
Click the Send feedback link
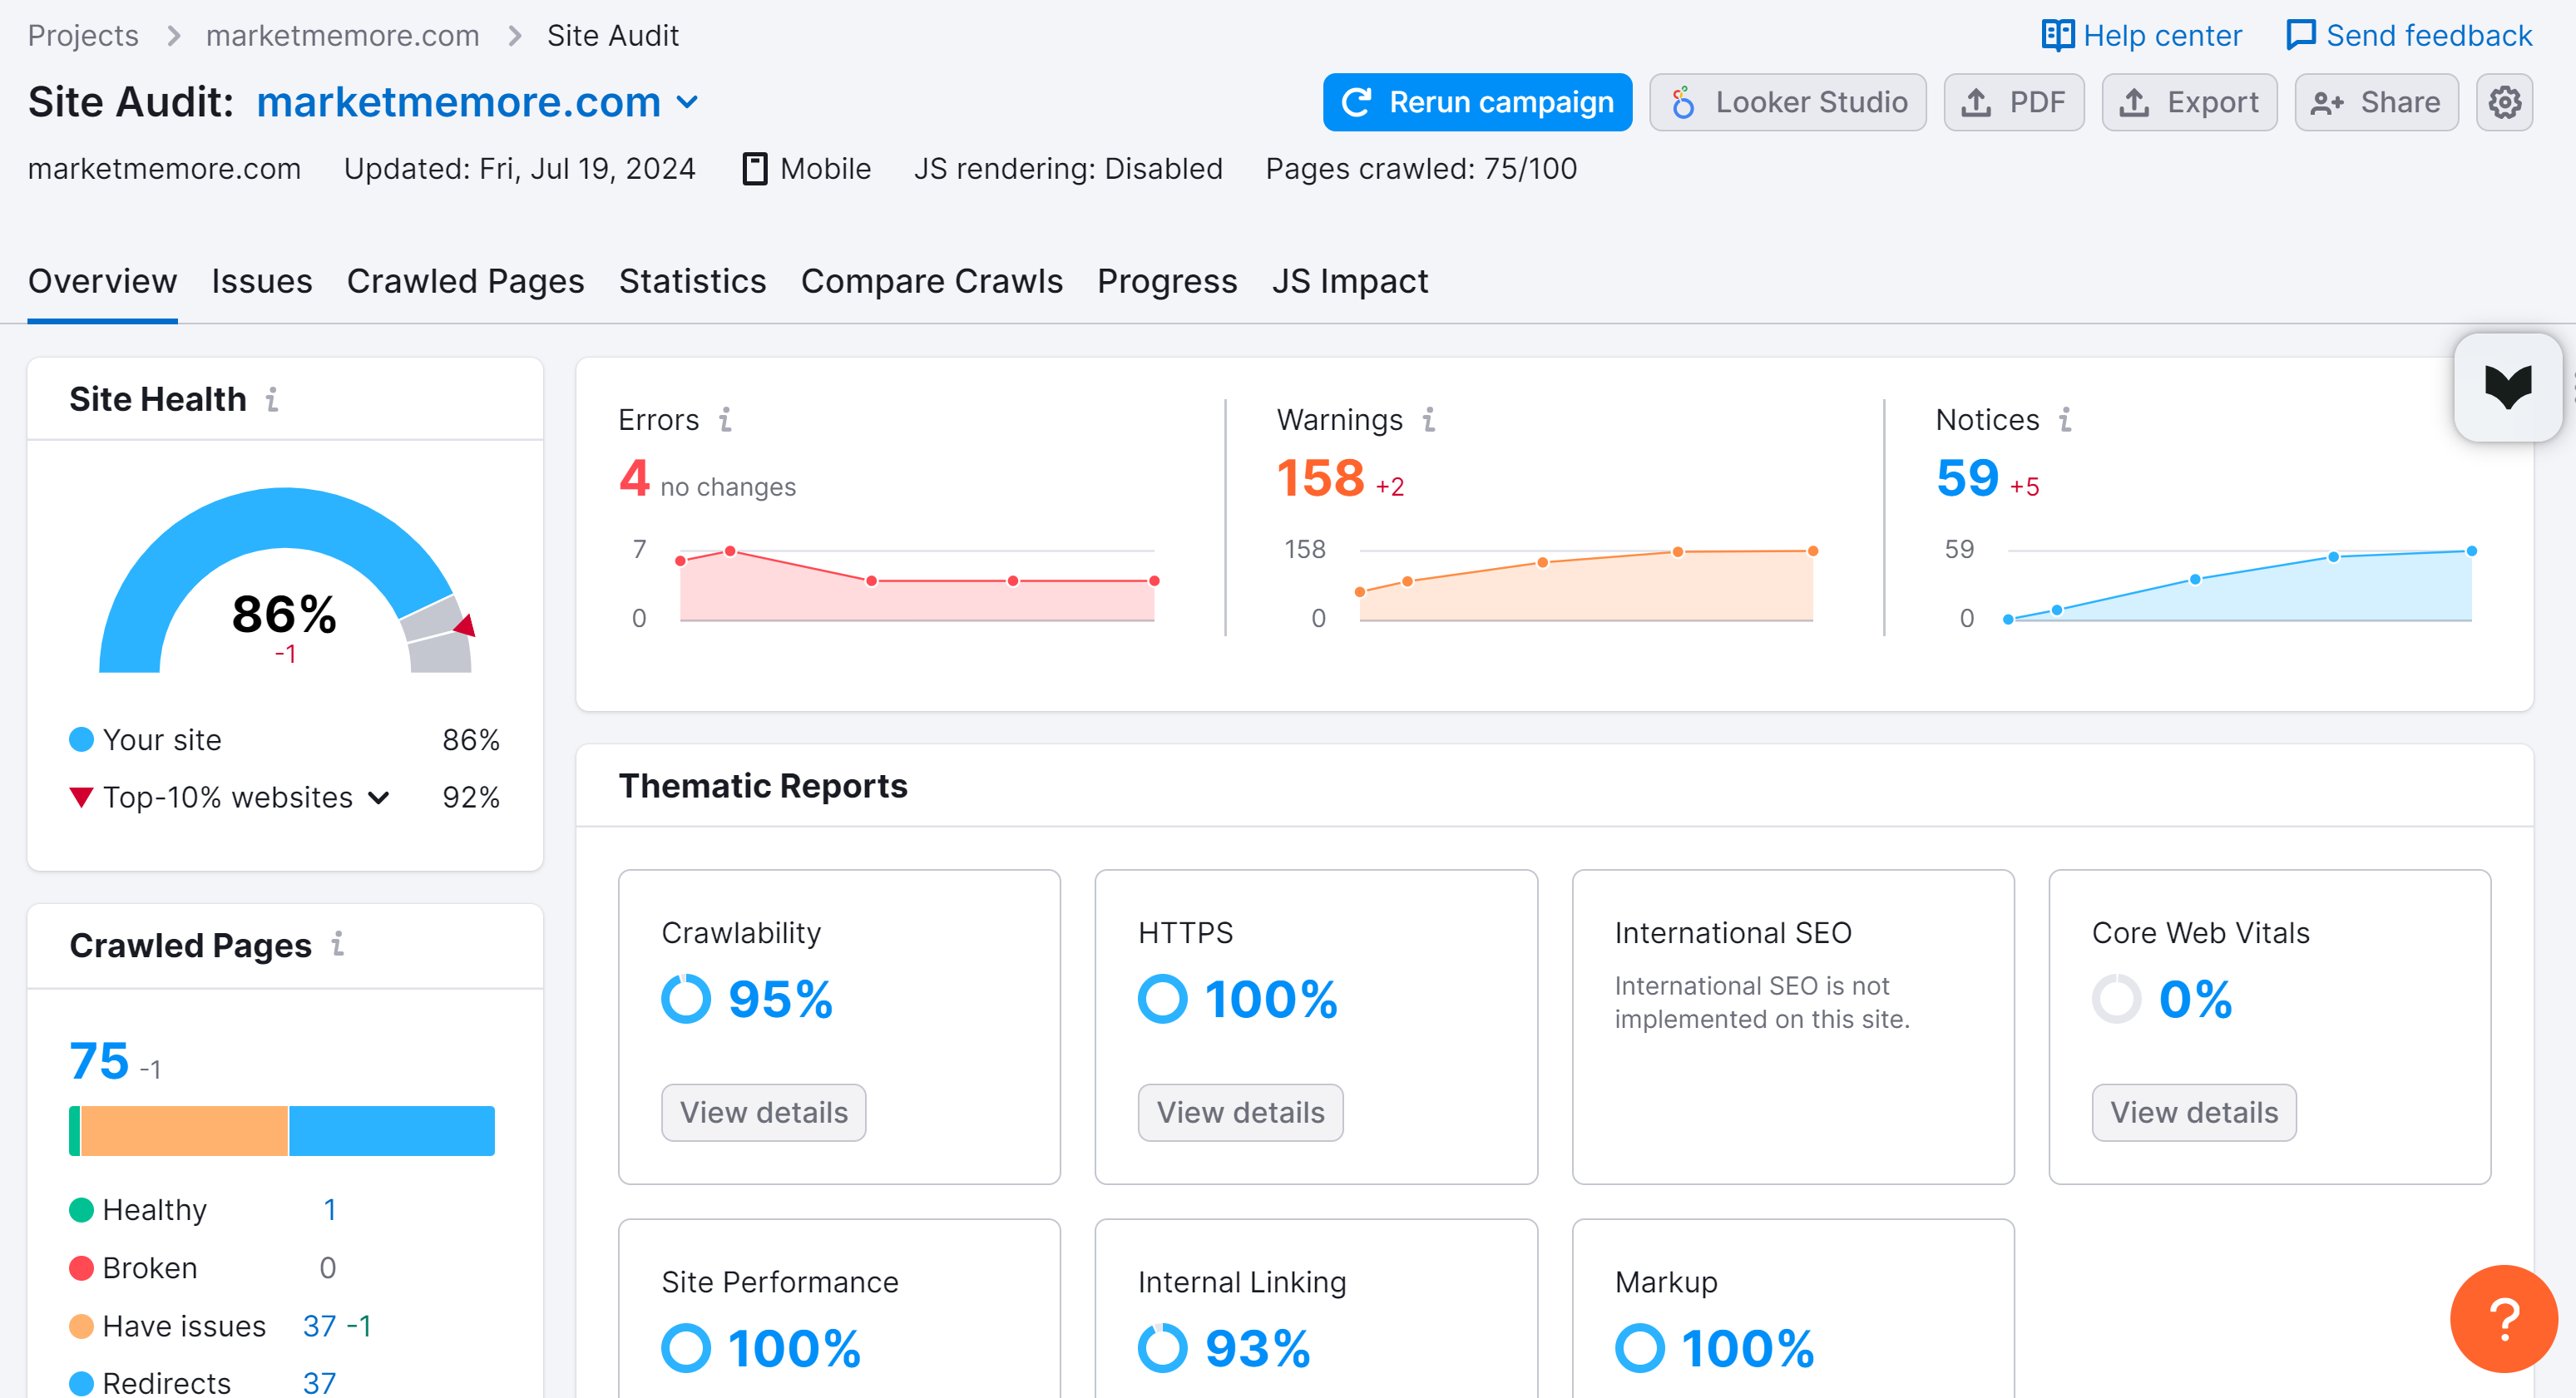[2408, 36]
